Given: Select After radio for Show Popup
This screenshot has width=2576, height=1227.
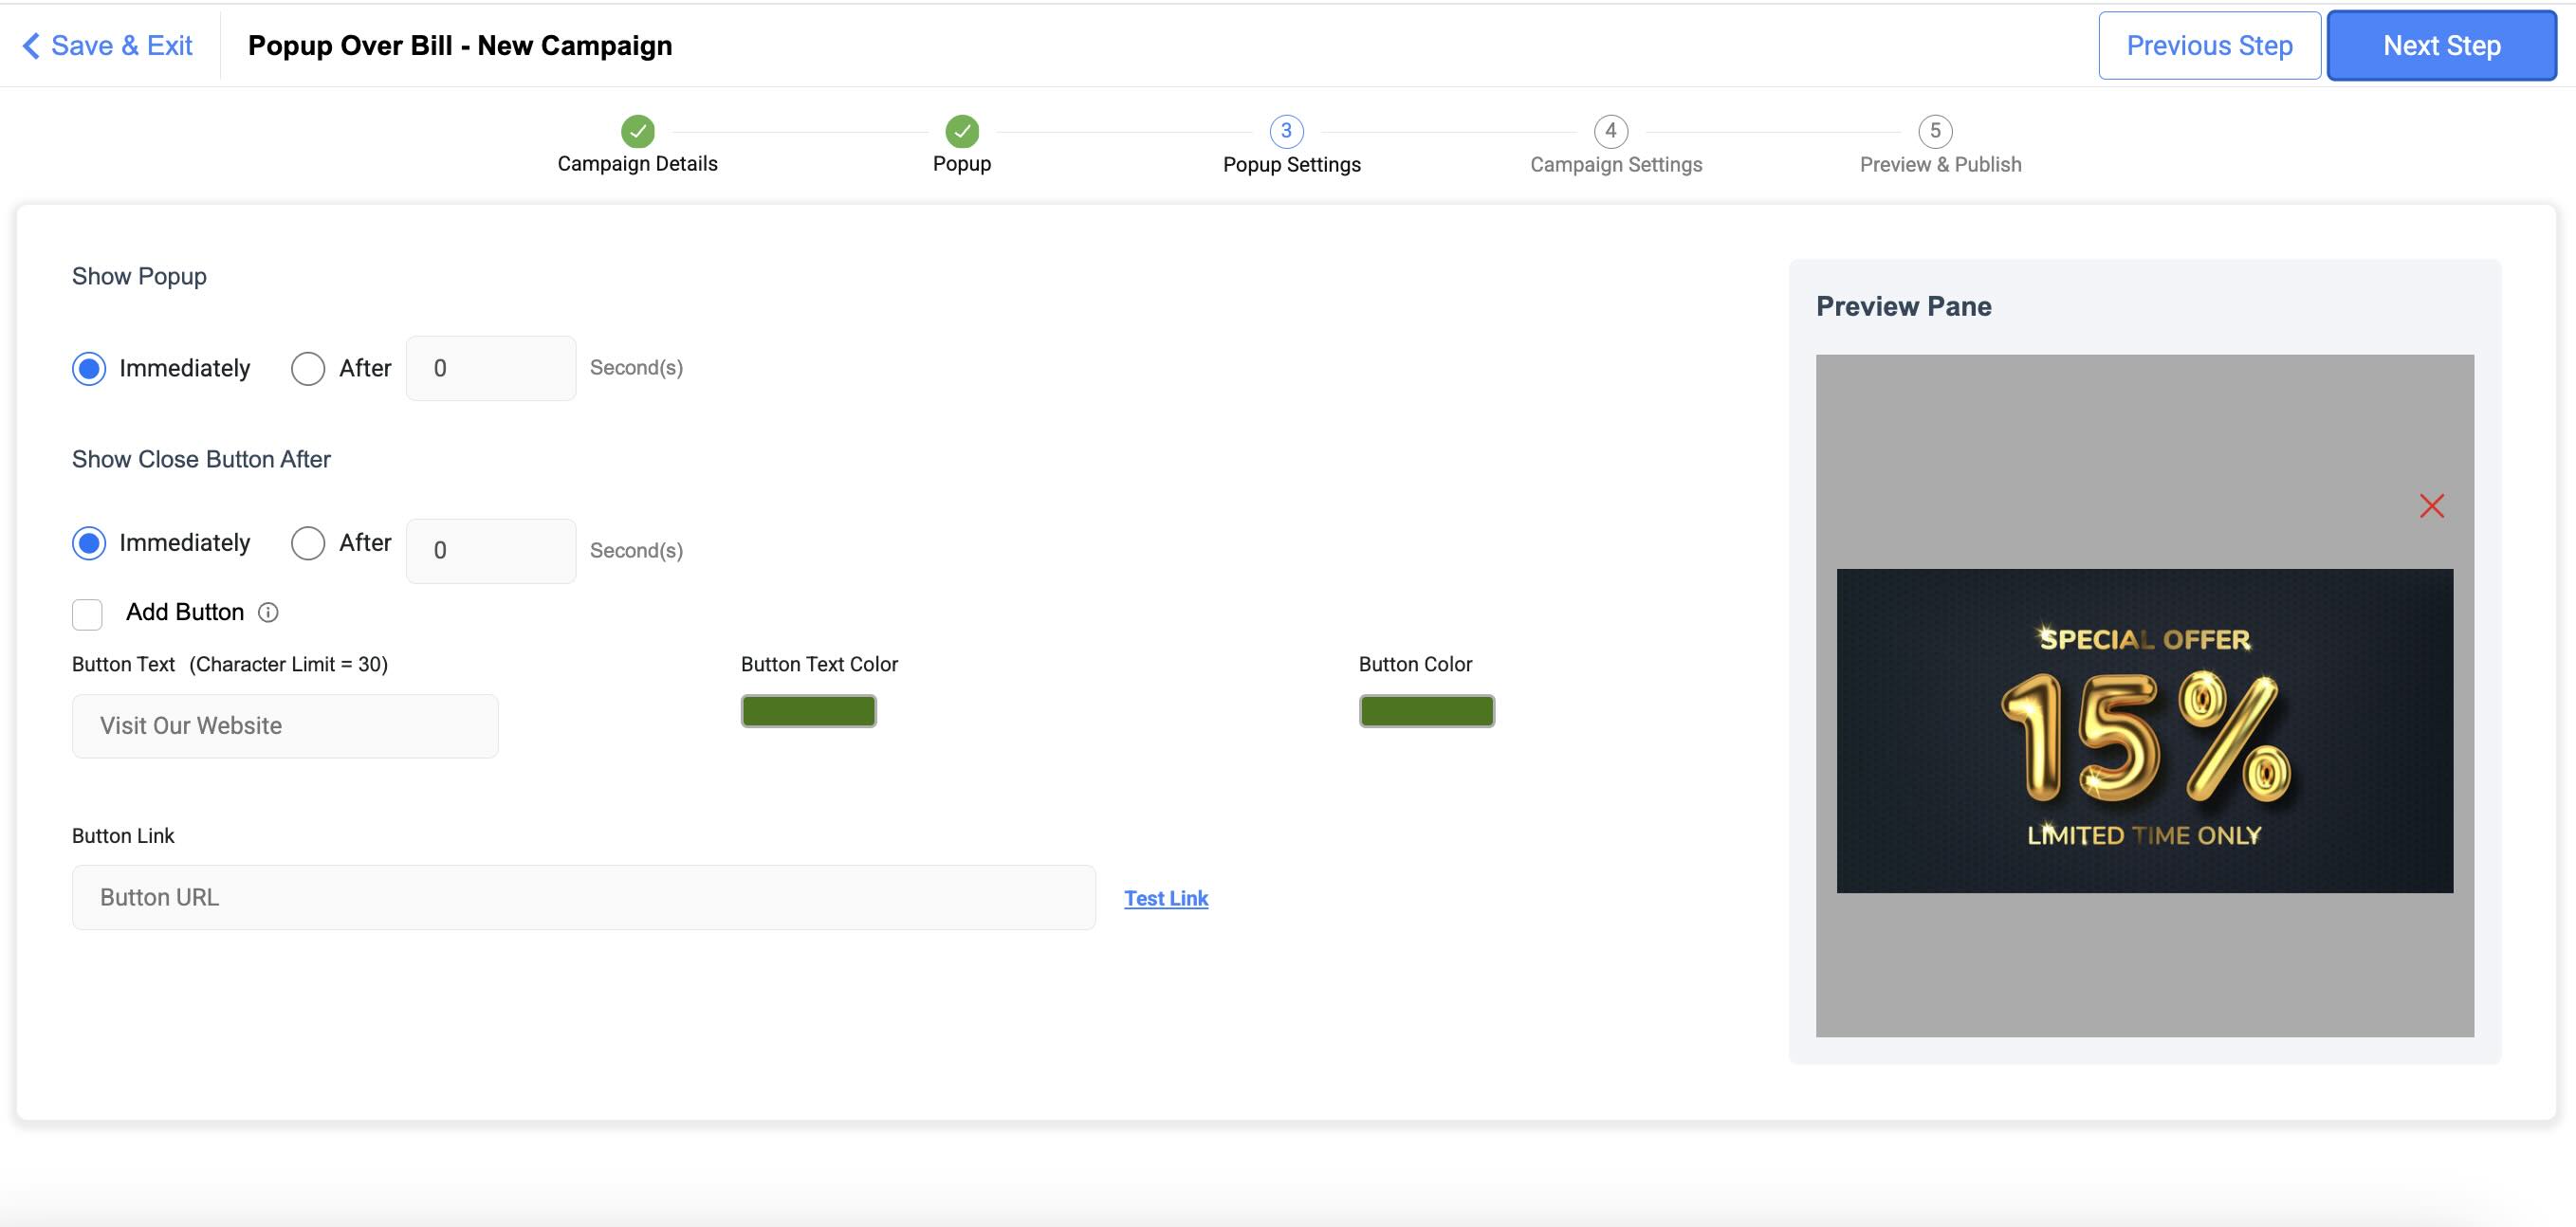Looking at the screenshot, I should 308,368.
